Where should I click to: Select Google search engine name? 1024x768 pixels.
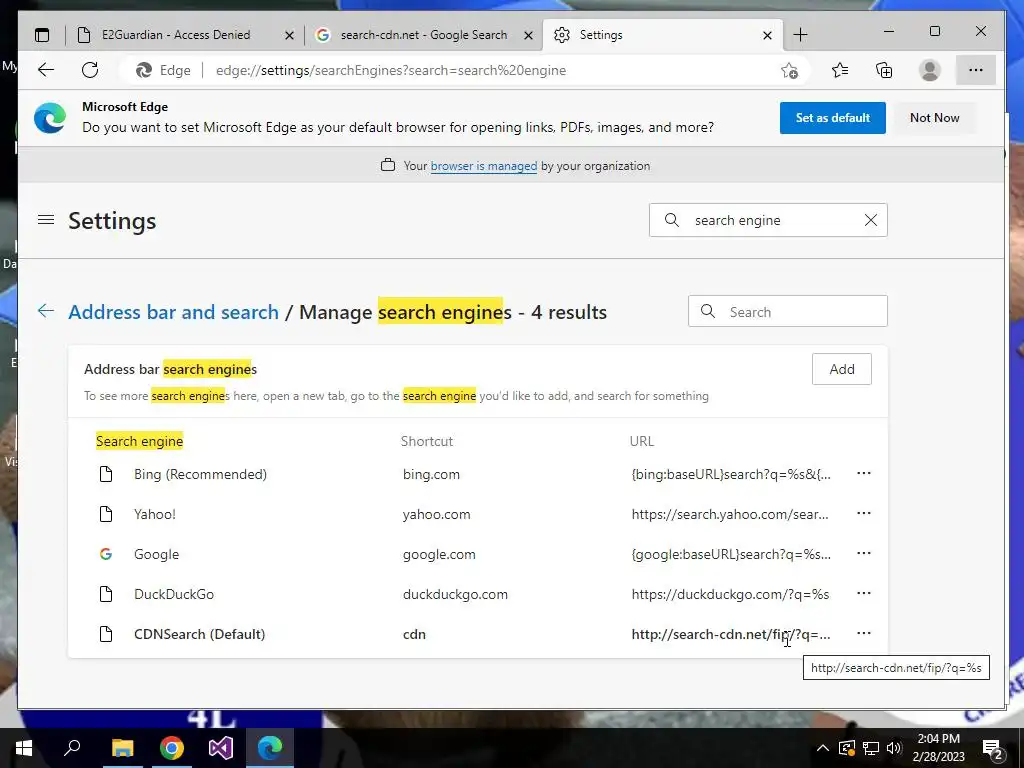coord(156,554)
